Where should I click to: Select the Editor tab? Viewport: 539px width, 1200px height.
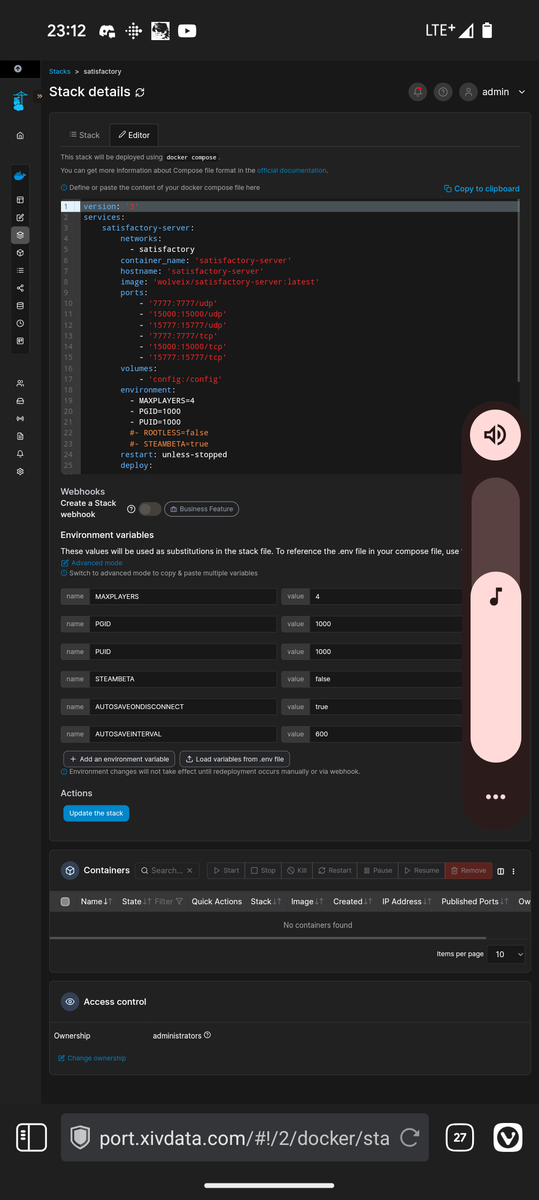(133, 135)
